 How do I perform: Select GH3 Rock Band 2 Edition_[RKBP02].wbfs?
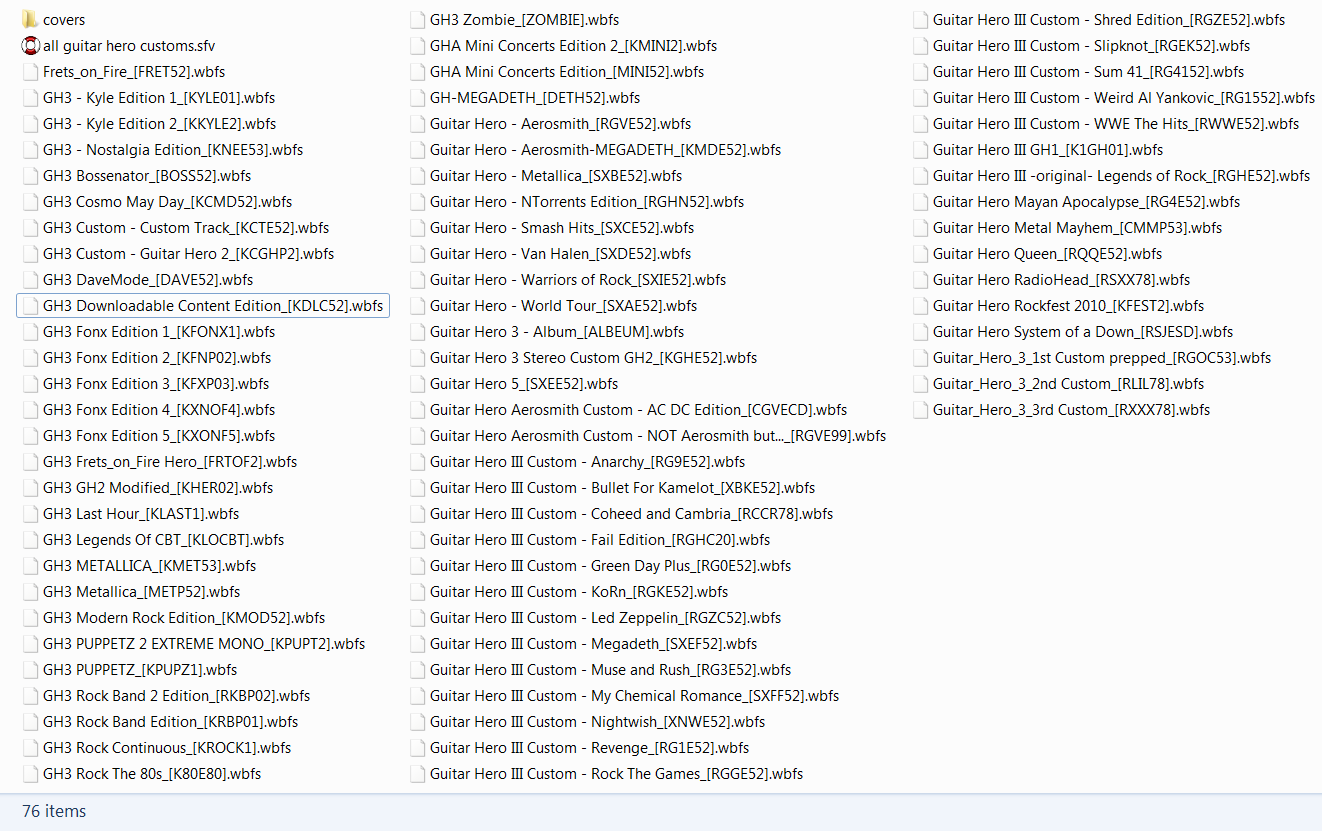pos(177,696)
